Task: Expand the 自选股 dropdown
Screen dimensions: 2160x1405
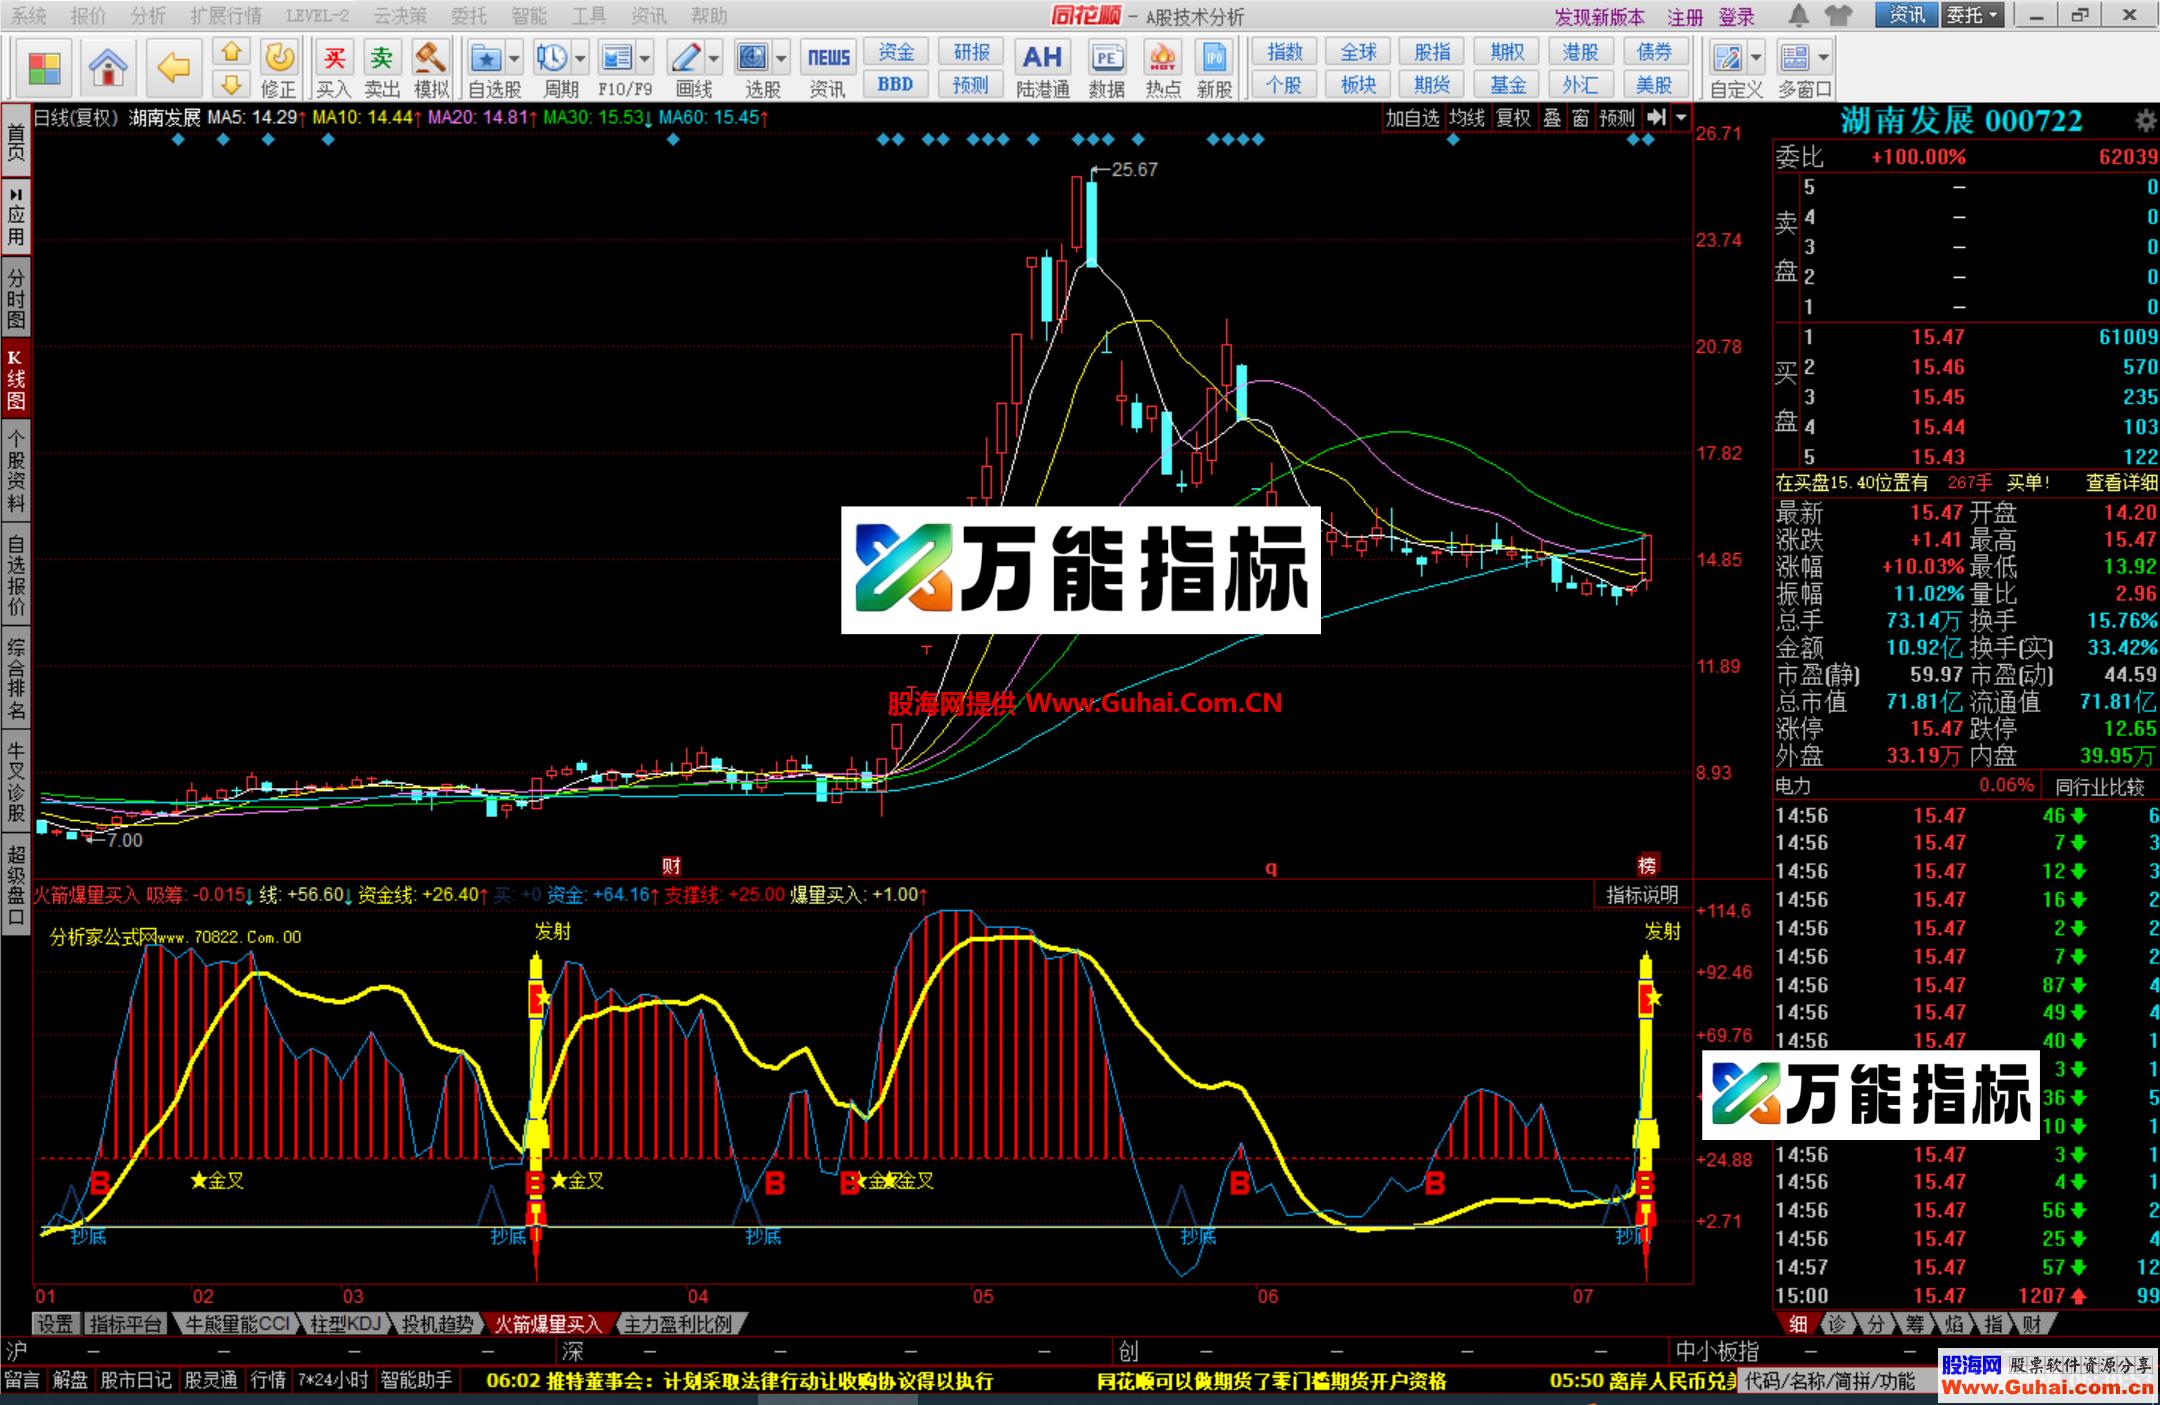Action: [x=514, y=57]
